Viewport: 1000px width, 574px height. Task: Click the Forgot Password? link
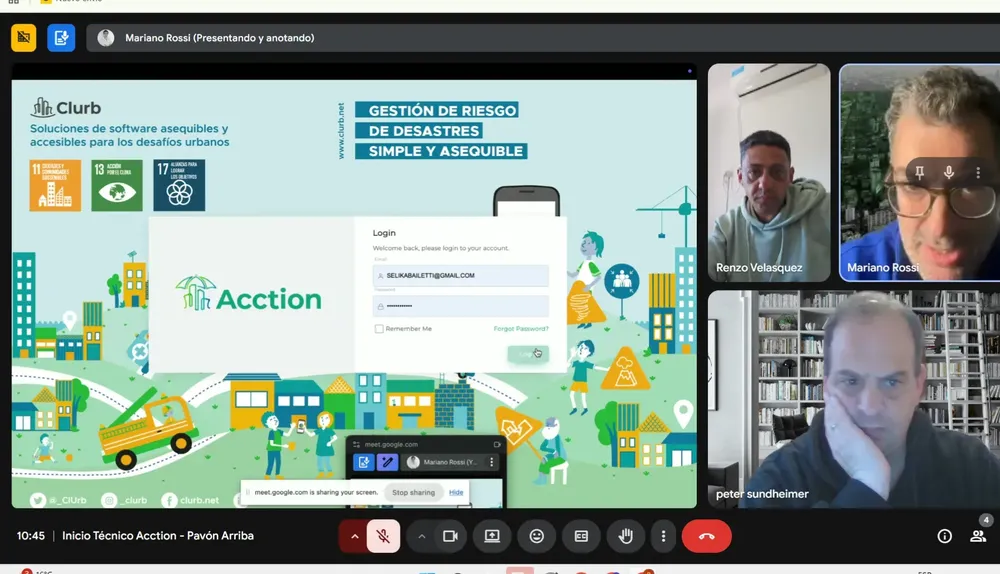coord(520,329)
